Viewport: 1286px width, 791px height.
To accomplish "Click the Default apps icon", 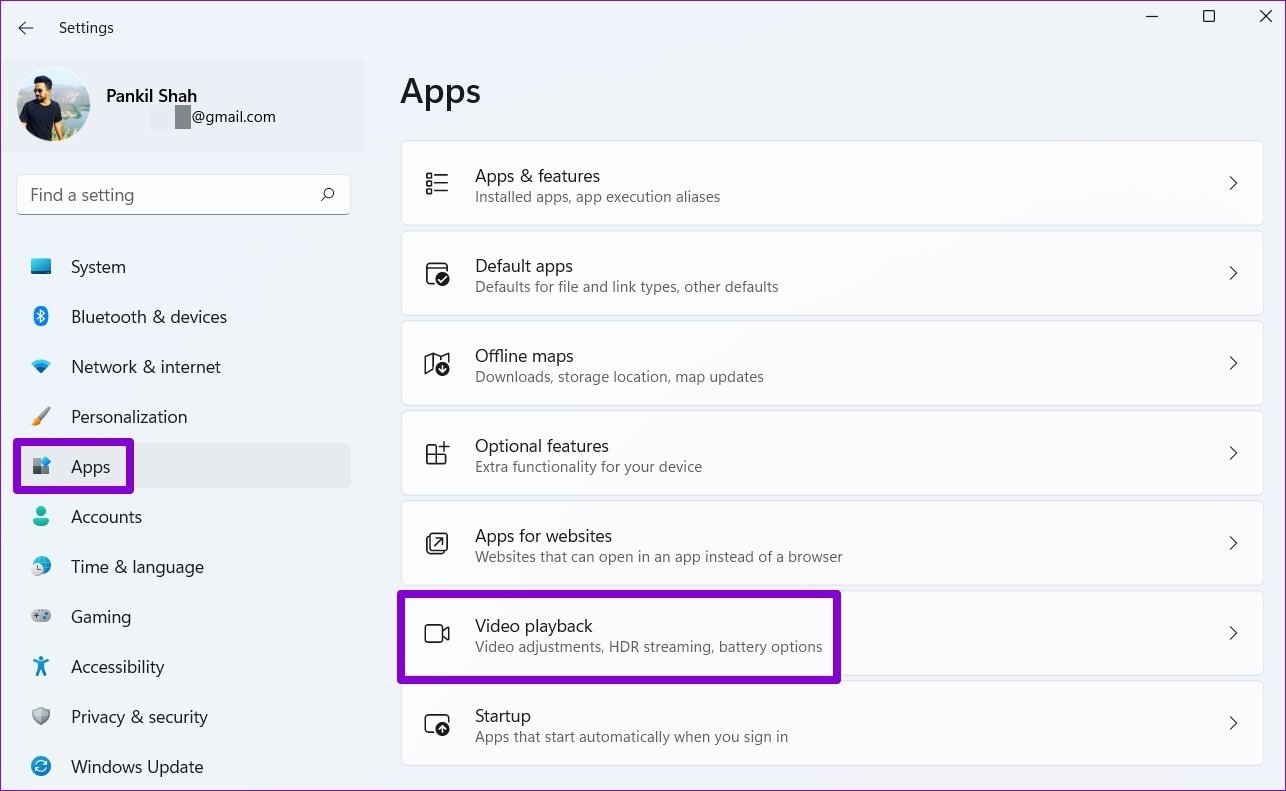I will (x=437, y=273).
